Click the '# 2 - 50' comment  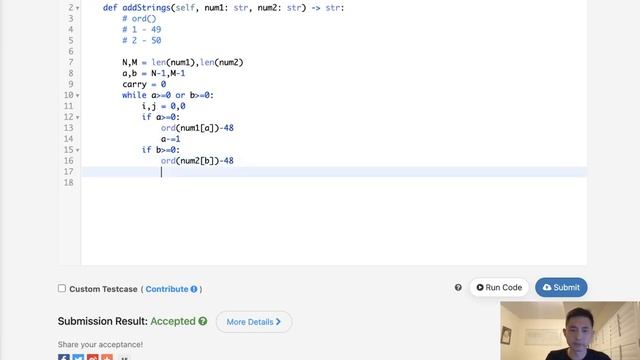click(x=142, y=40)
